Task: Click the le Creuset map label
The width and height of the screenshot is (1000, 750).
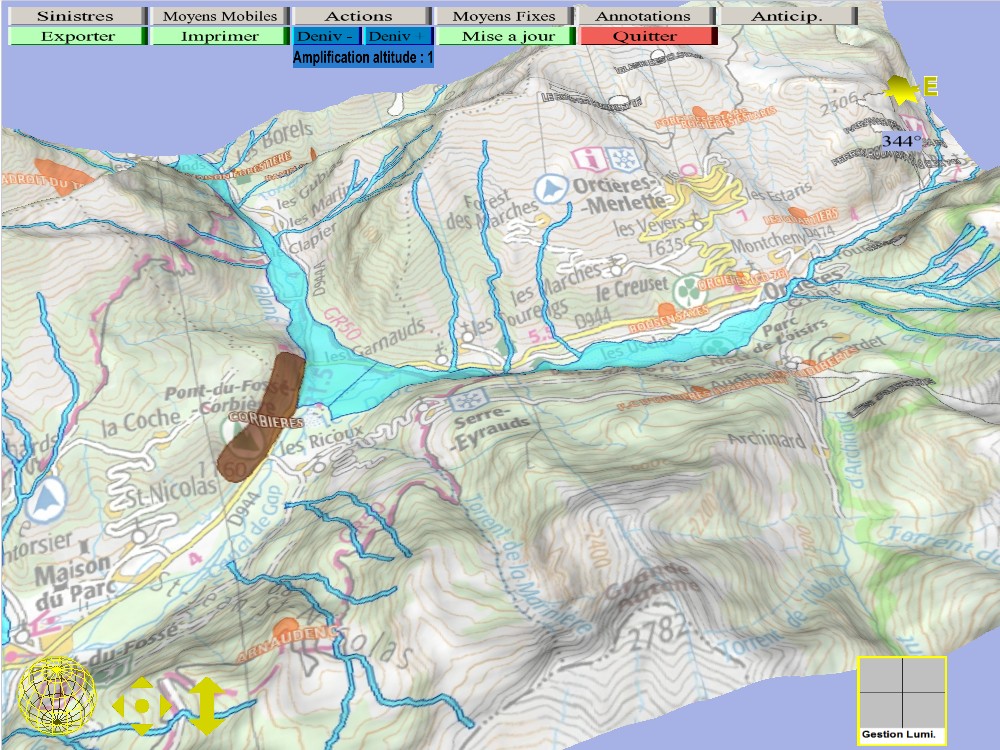Action: tap(631, 290)
